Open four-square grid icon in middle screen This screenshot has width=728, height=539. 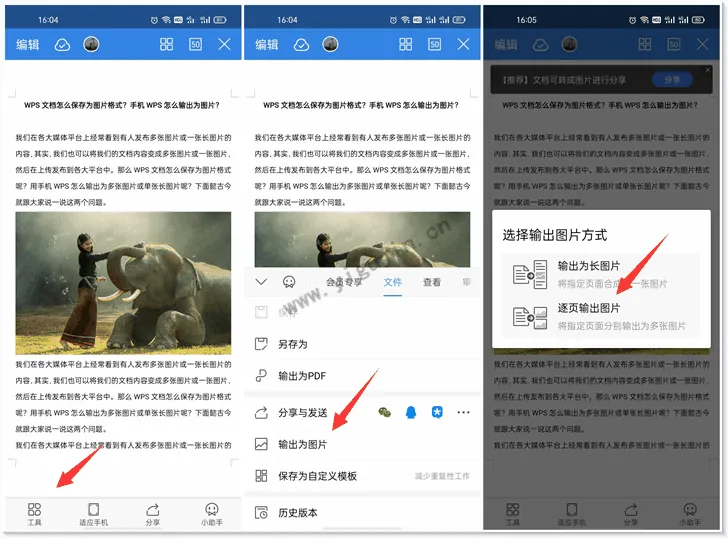click(405, 44)
